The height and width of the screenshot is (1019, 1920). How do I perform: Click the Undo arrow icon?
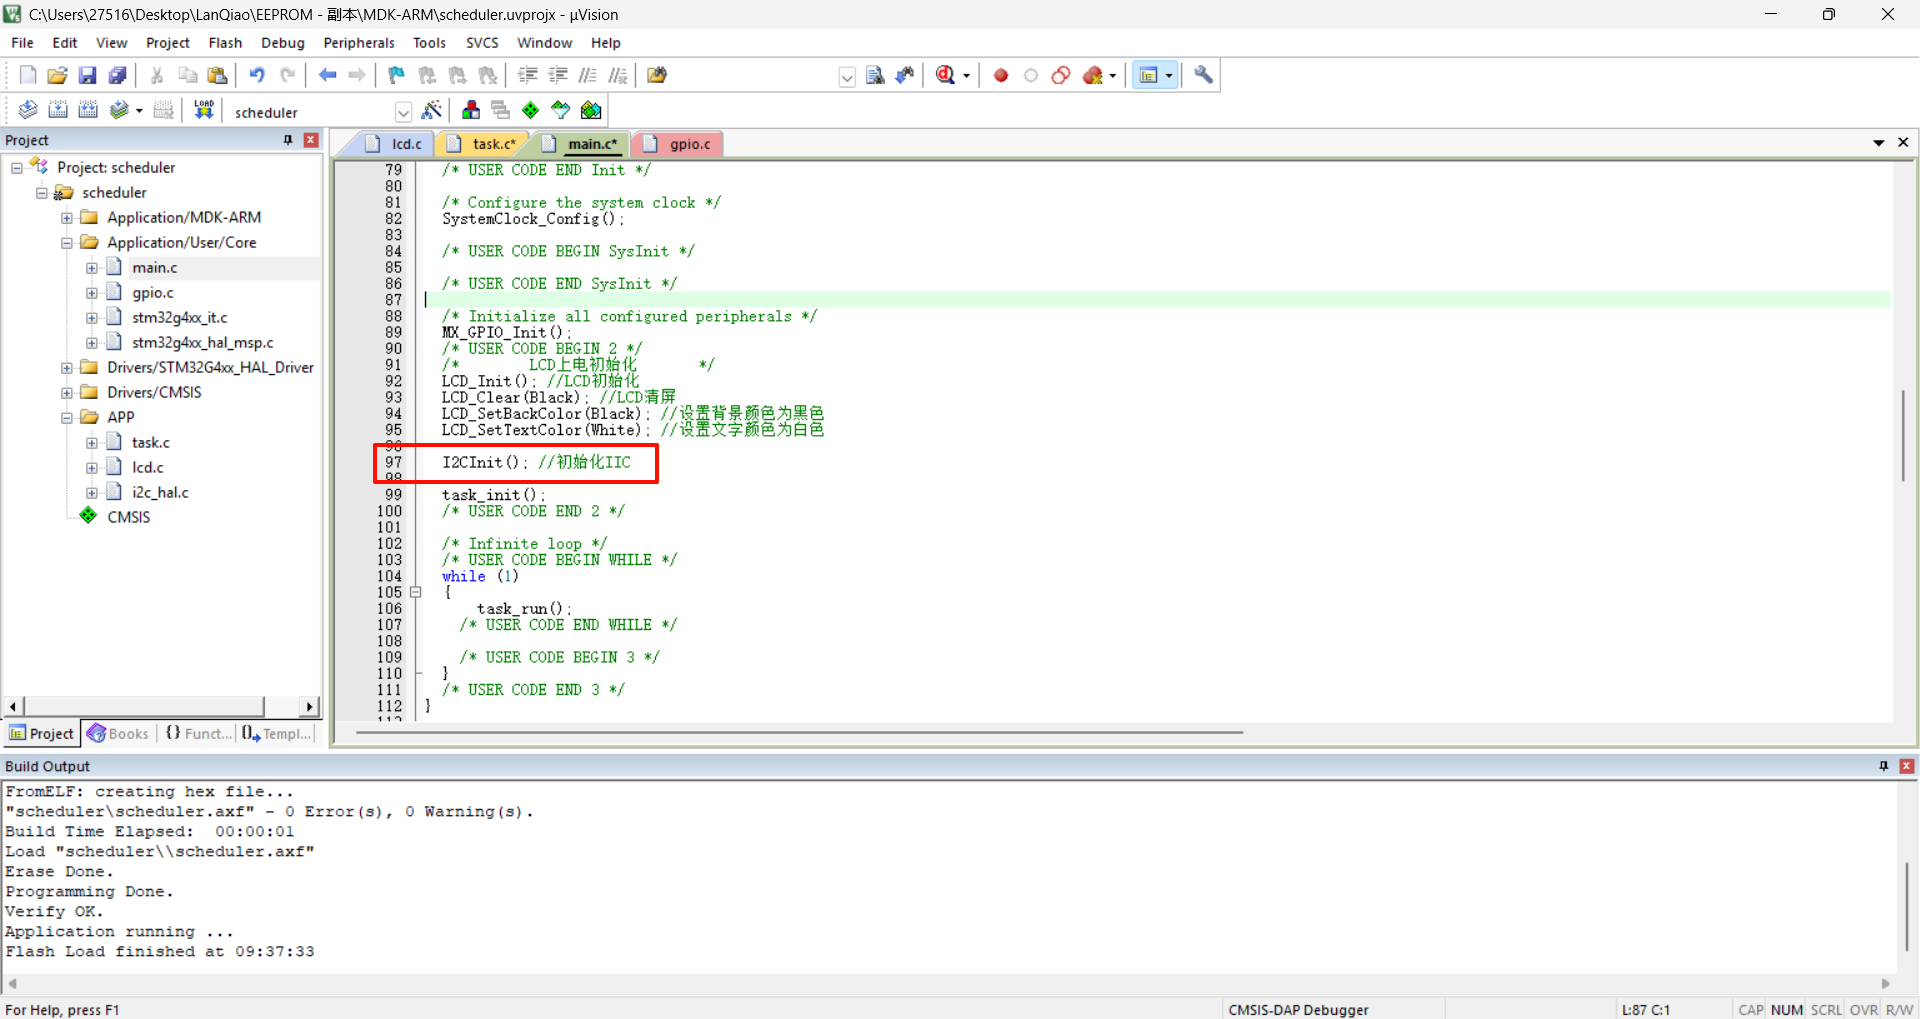click(257, 75)
